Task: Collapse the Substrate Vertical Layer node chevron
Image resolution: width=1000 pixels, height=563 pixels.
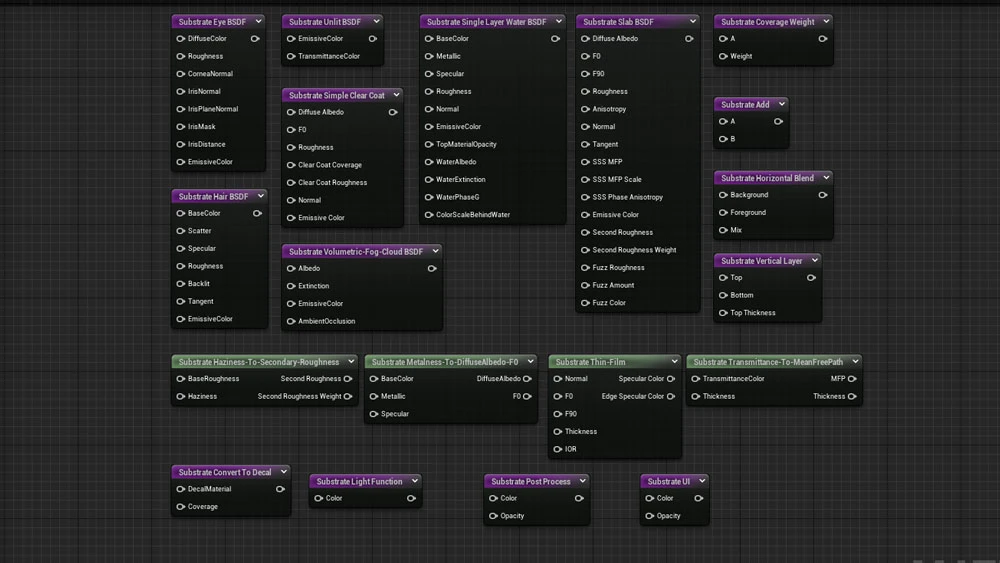Action: click(815, 261)
